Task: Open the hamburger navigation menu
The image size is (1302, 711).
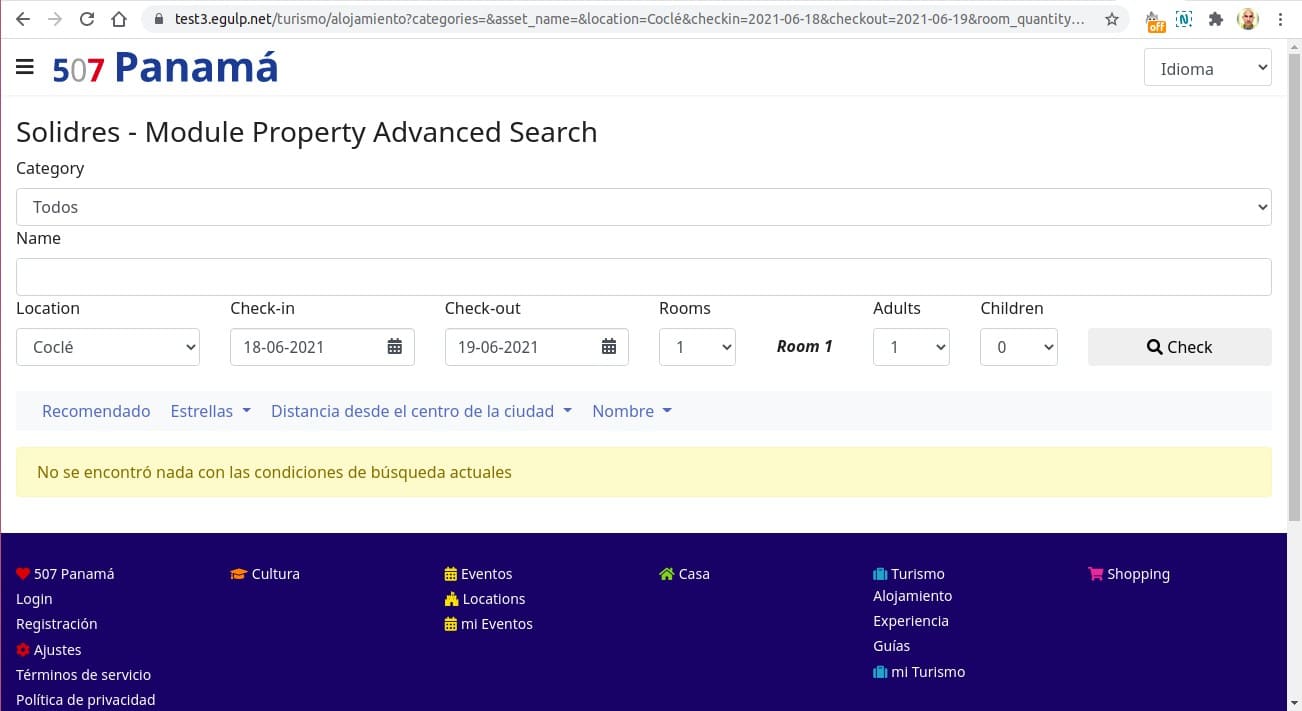Action: [25, 67]
